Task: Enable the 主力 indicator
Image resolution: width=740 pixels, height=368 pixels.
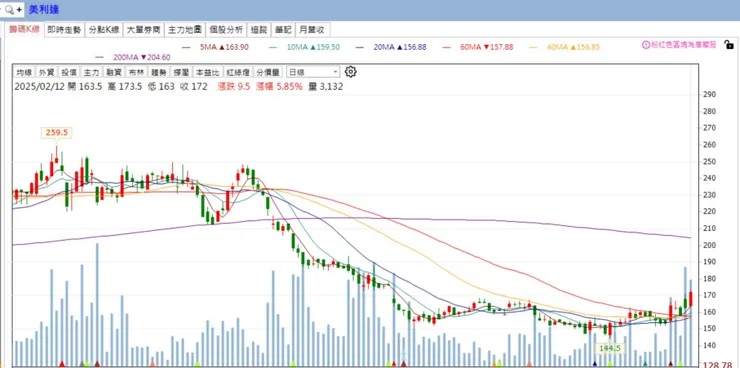Action: click(x=91, y=72)
